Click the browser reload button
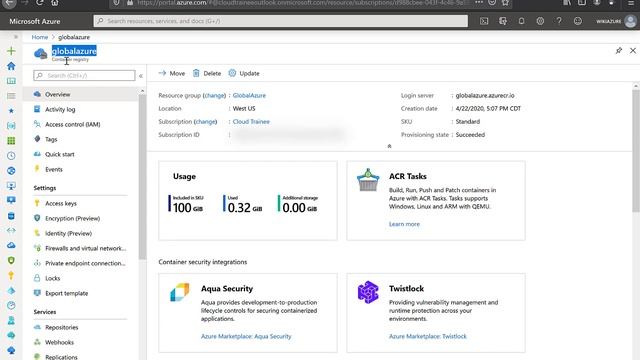This screenshot has width=640, height=360. point(40,3)
